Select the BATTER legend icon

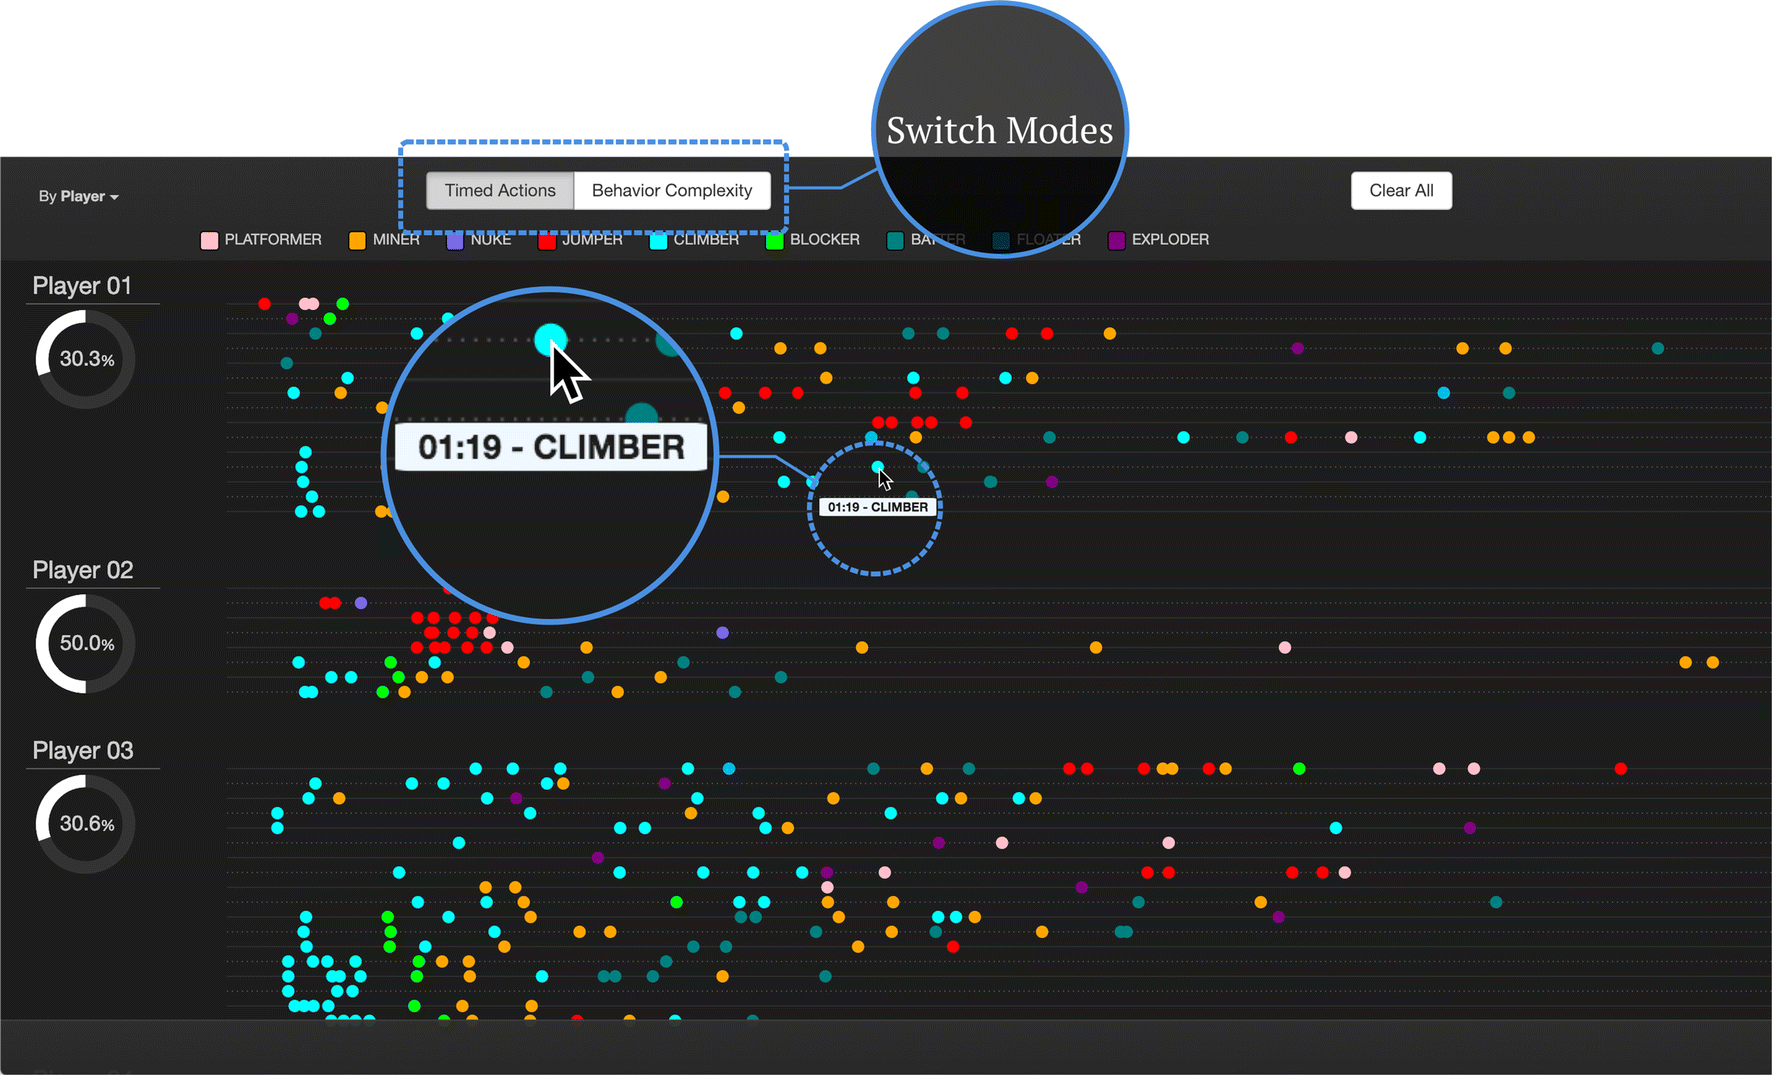tap(895, 240)
